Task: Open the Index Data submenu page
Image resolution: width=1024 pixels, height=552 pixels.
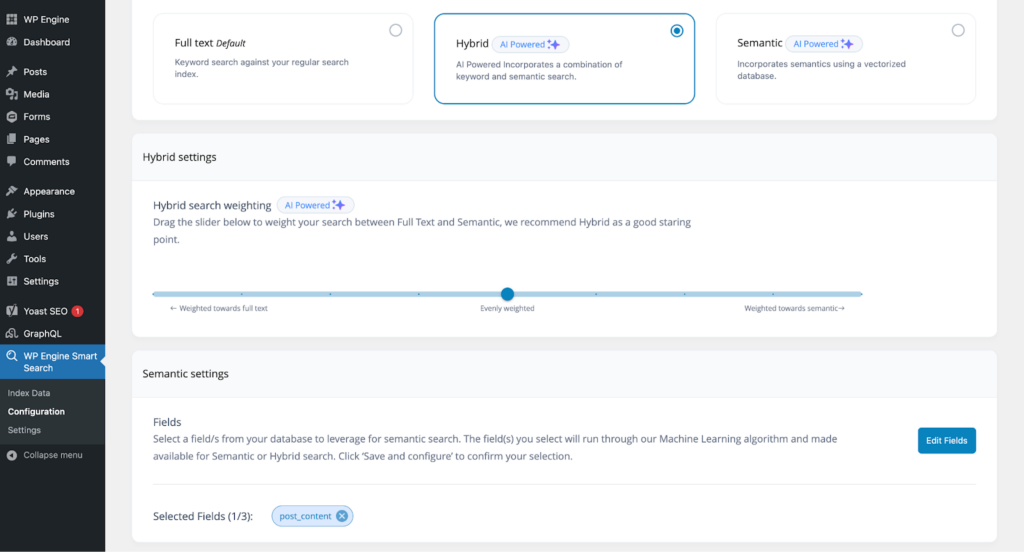Action: [x=29, y=393]
